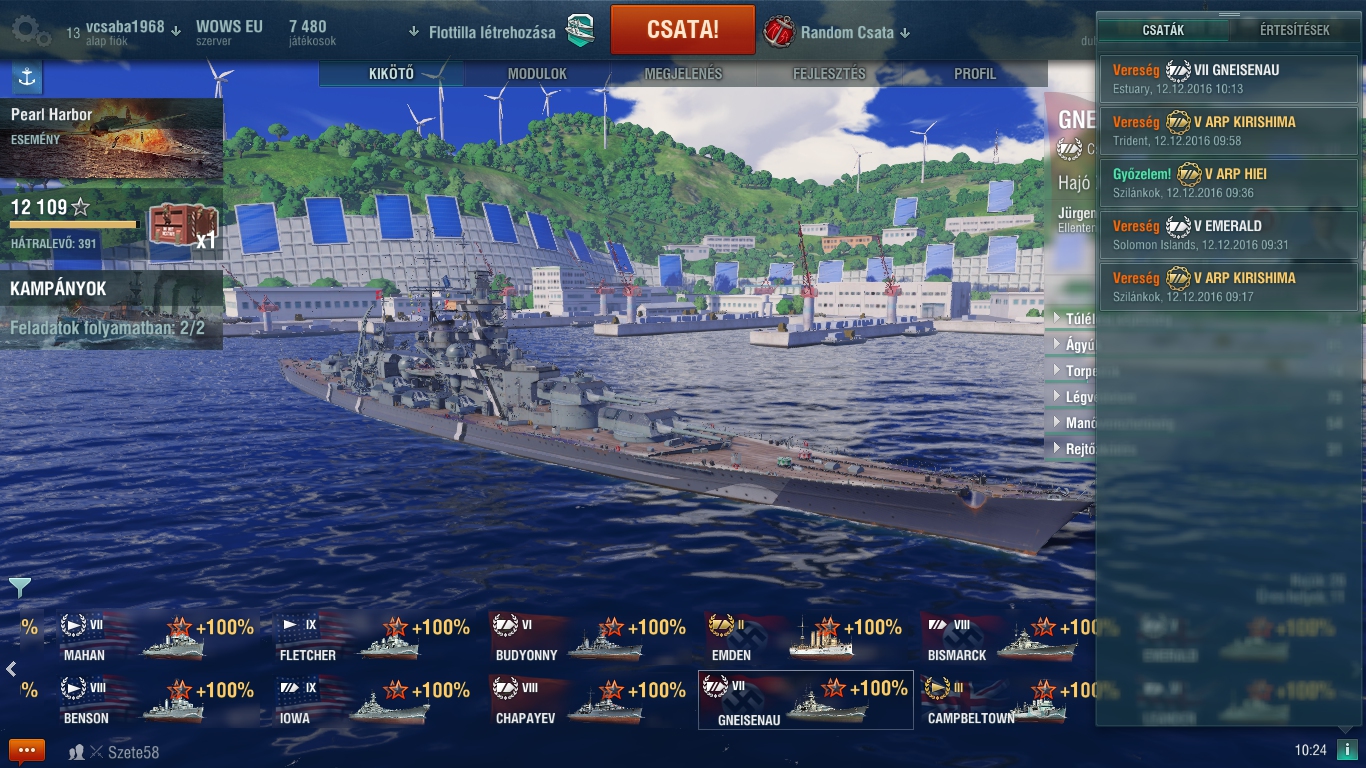Open the ship filter funnel icon
The height and width of the screenshot is (768, 1366).
tap(19, 587)
